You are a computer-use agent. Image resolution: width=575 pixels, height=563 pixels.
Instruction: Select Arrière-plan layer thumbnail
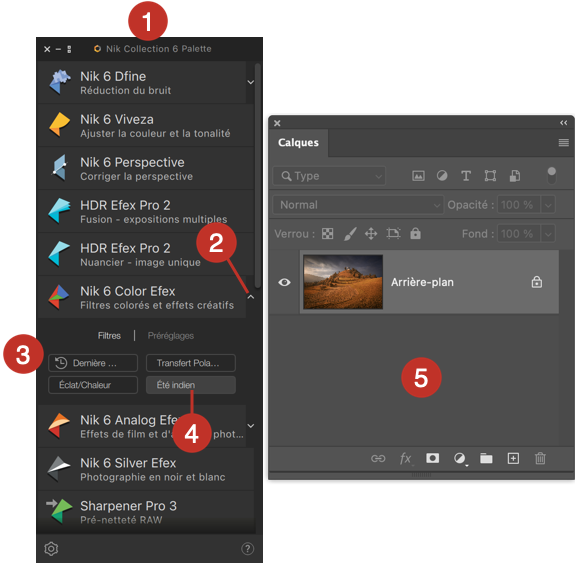click(x=343, y=282)
